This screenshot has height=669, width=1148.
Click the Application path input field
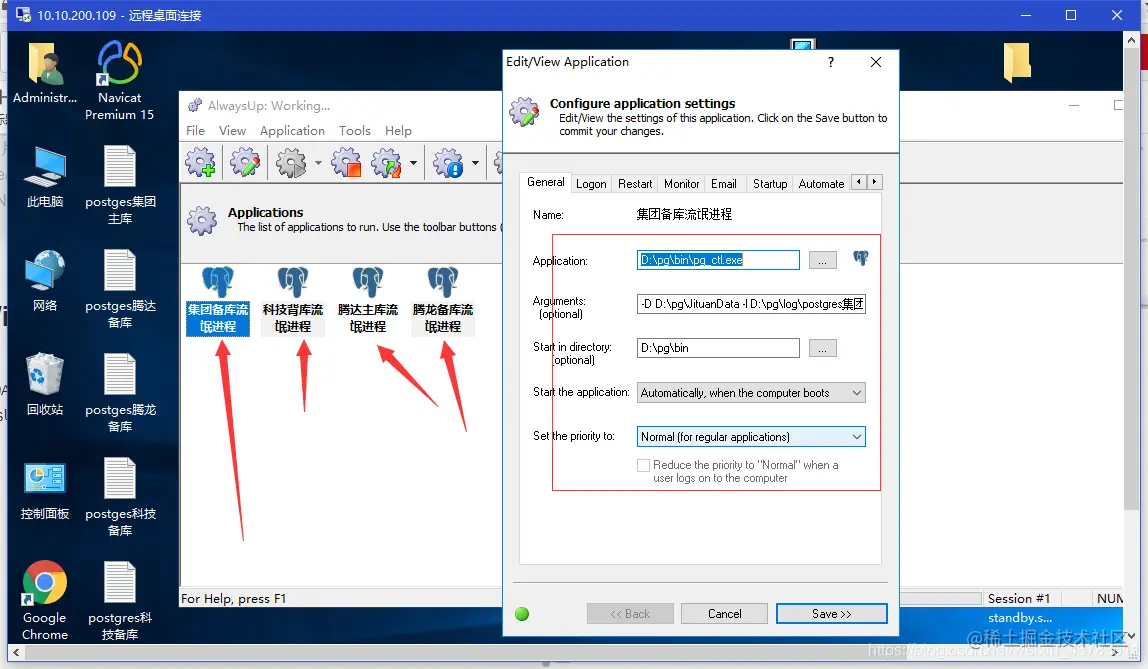tap(718, 260)
